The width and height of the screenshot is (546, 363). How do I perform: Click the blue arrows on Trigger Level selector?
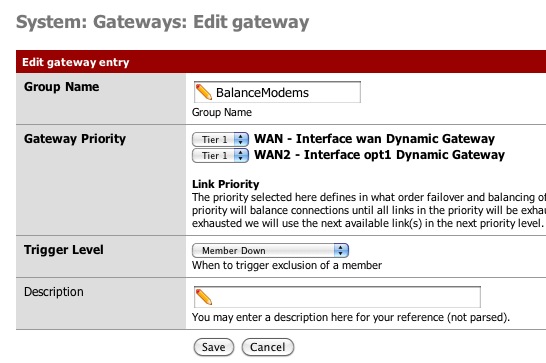341,250
